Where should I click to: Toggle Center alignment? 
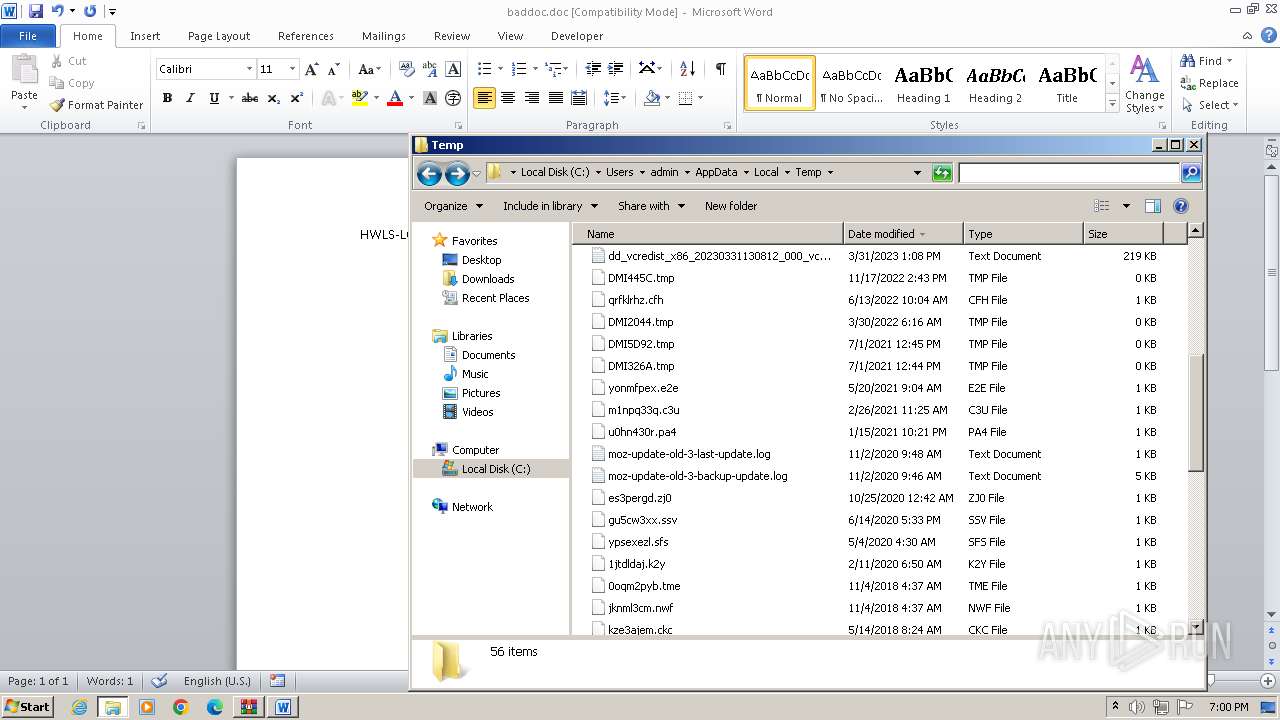(x=508, y=98)
